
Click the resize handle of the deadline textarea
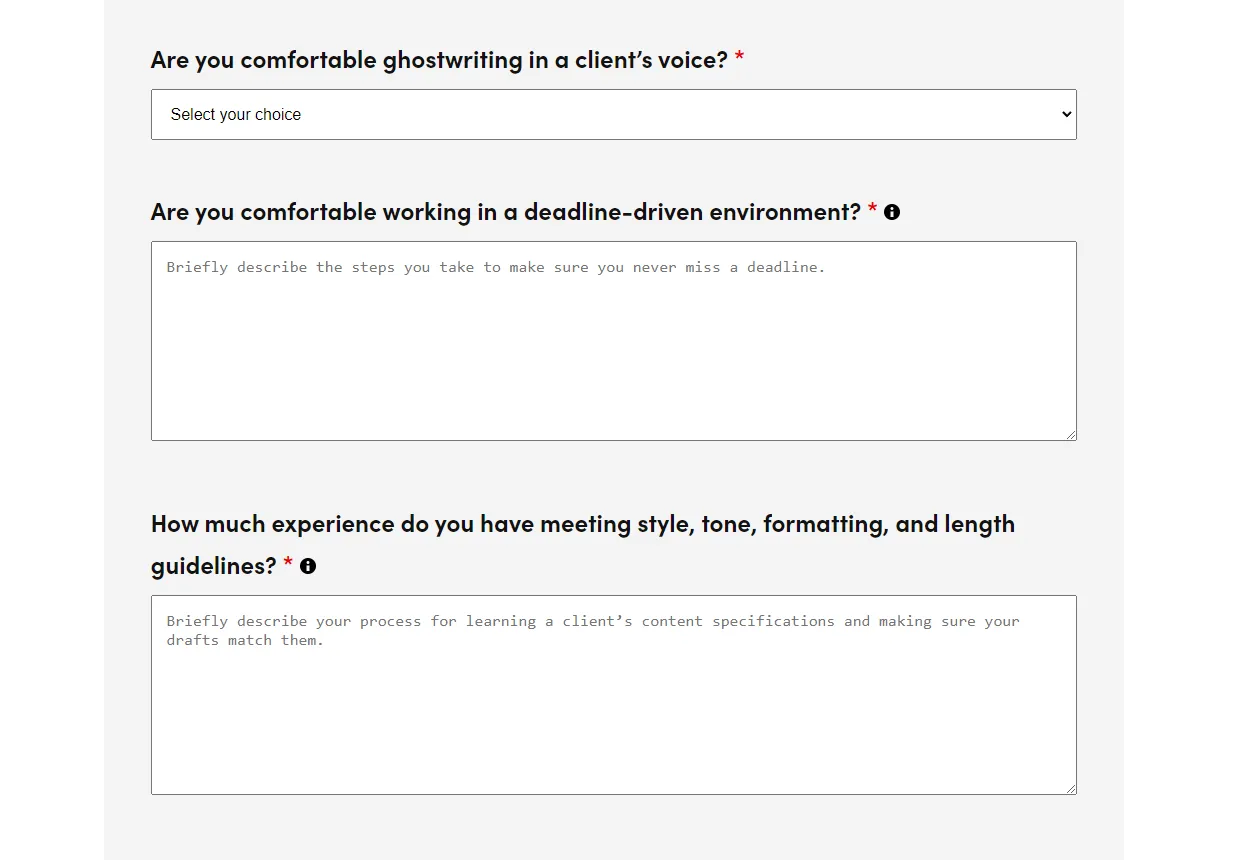tap(1071, 434)
